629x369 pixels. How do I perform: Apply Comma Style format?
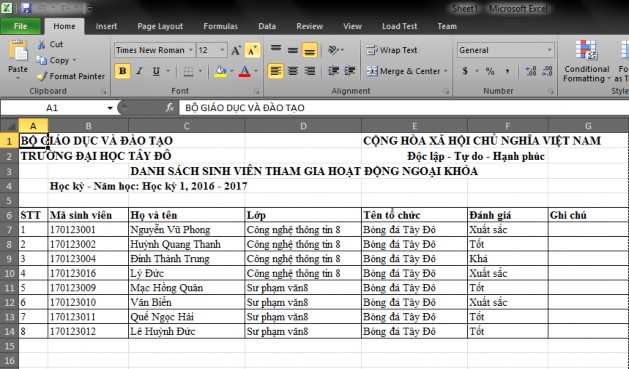click(507, 71)
